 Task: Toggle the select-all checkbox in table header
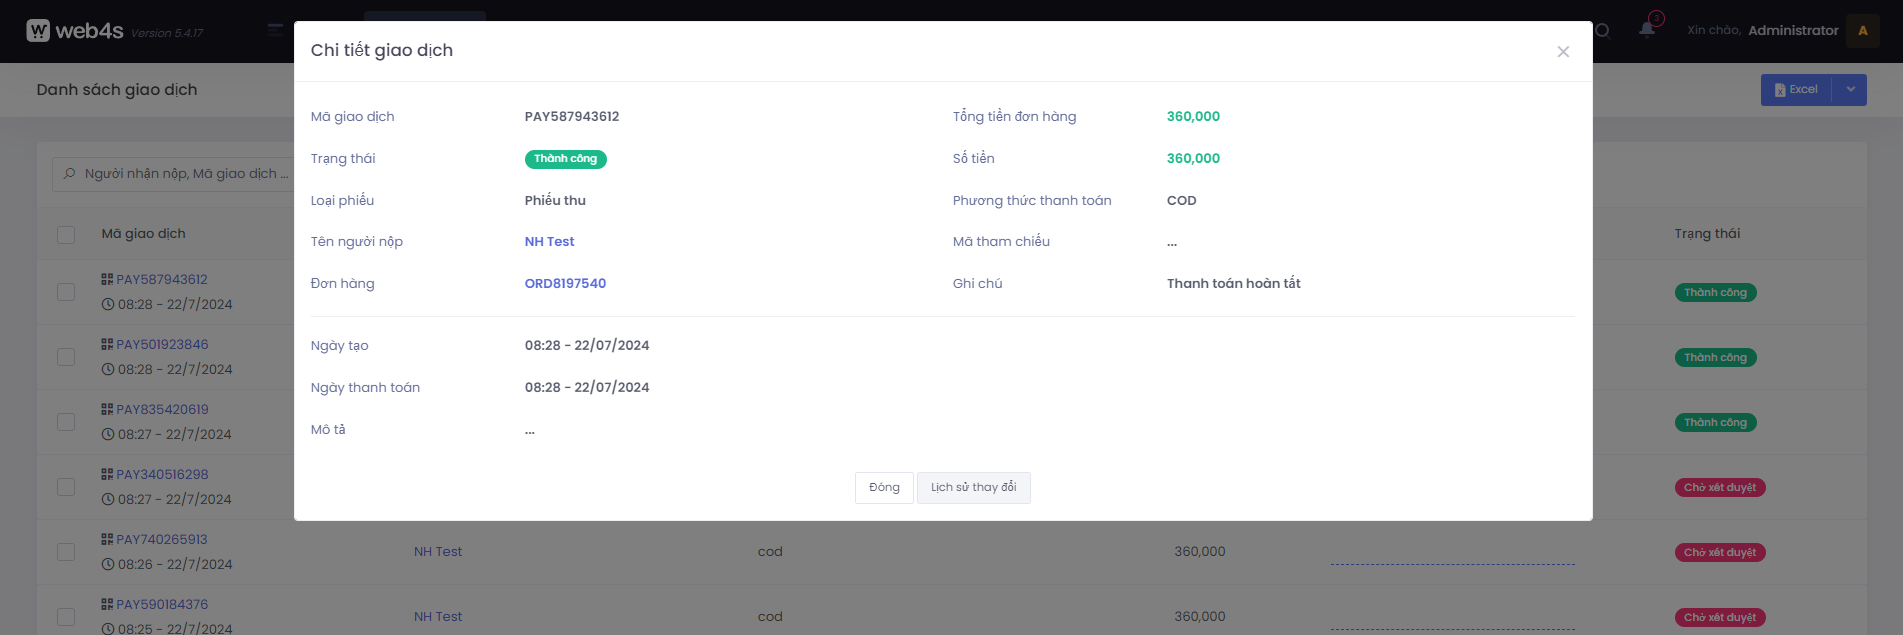[66, 235]
